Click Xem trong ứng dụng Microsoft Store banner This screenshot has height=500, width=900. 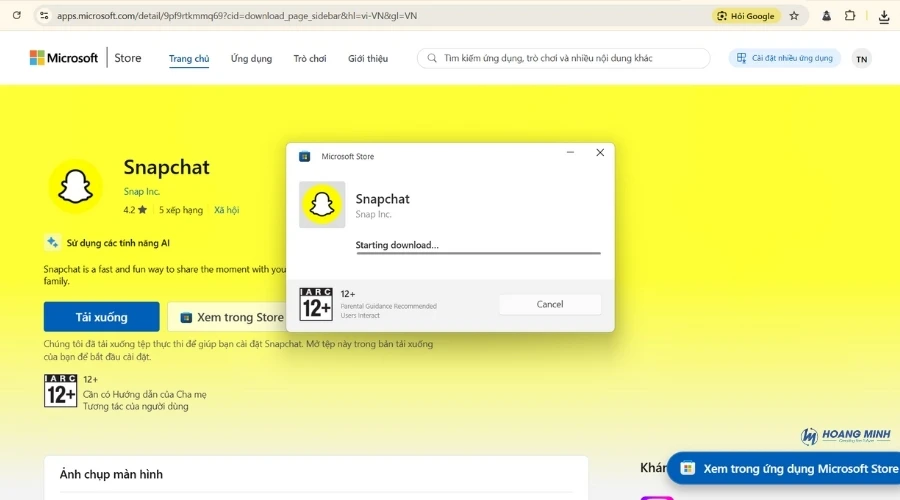pyautogui.click(x=788, y=468)
